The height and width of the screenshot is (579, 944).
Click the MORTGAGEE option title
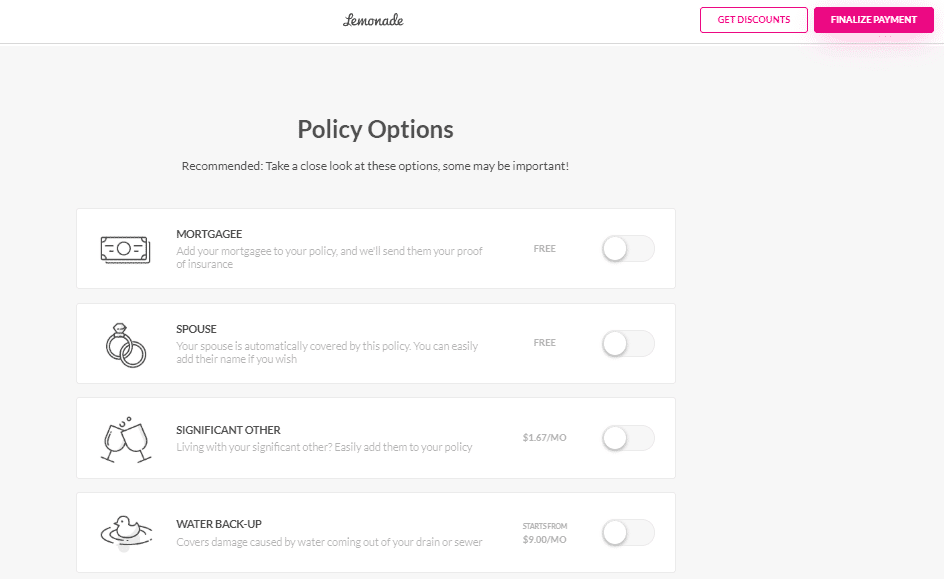[x=209, y=234]
